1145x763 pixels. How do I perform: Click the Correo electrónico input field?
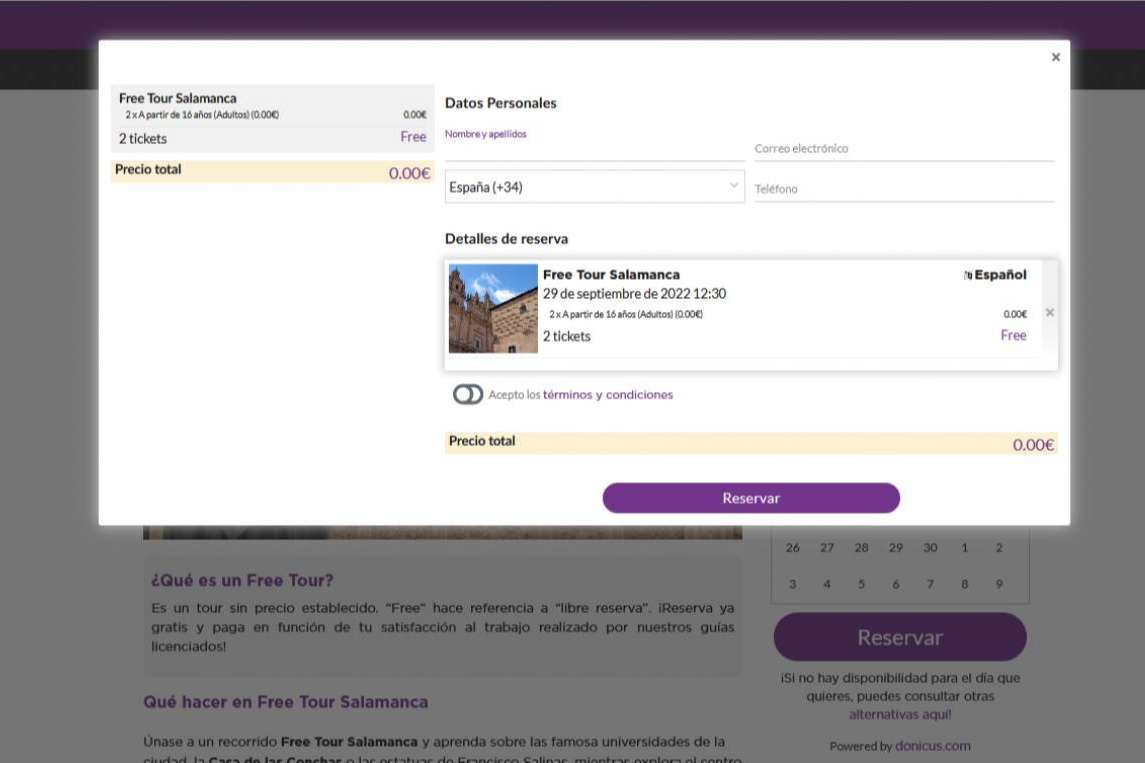903,149
